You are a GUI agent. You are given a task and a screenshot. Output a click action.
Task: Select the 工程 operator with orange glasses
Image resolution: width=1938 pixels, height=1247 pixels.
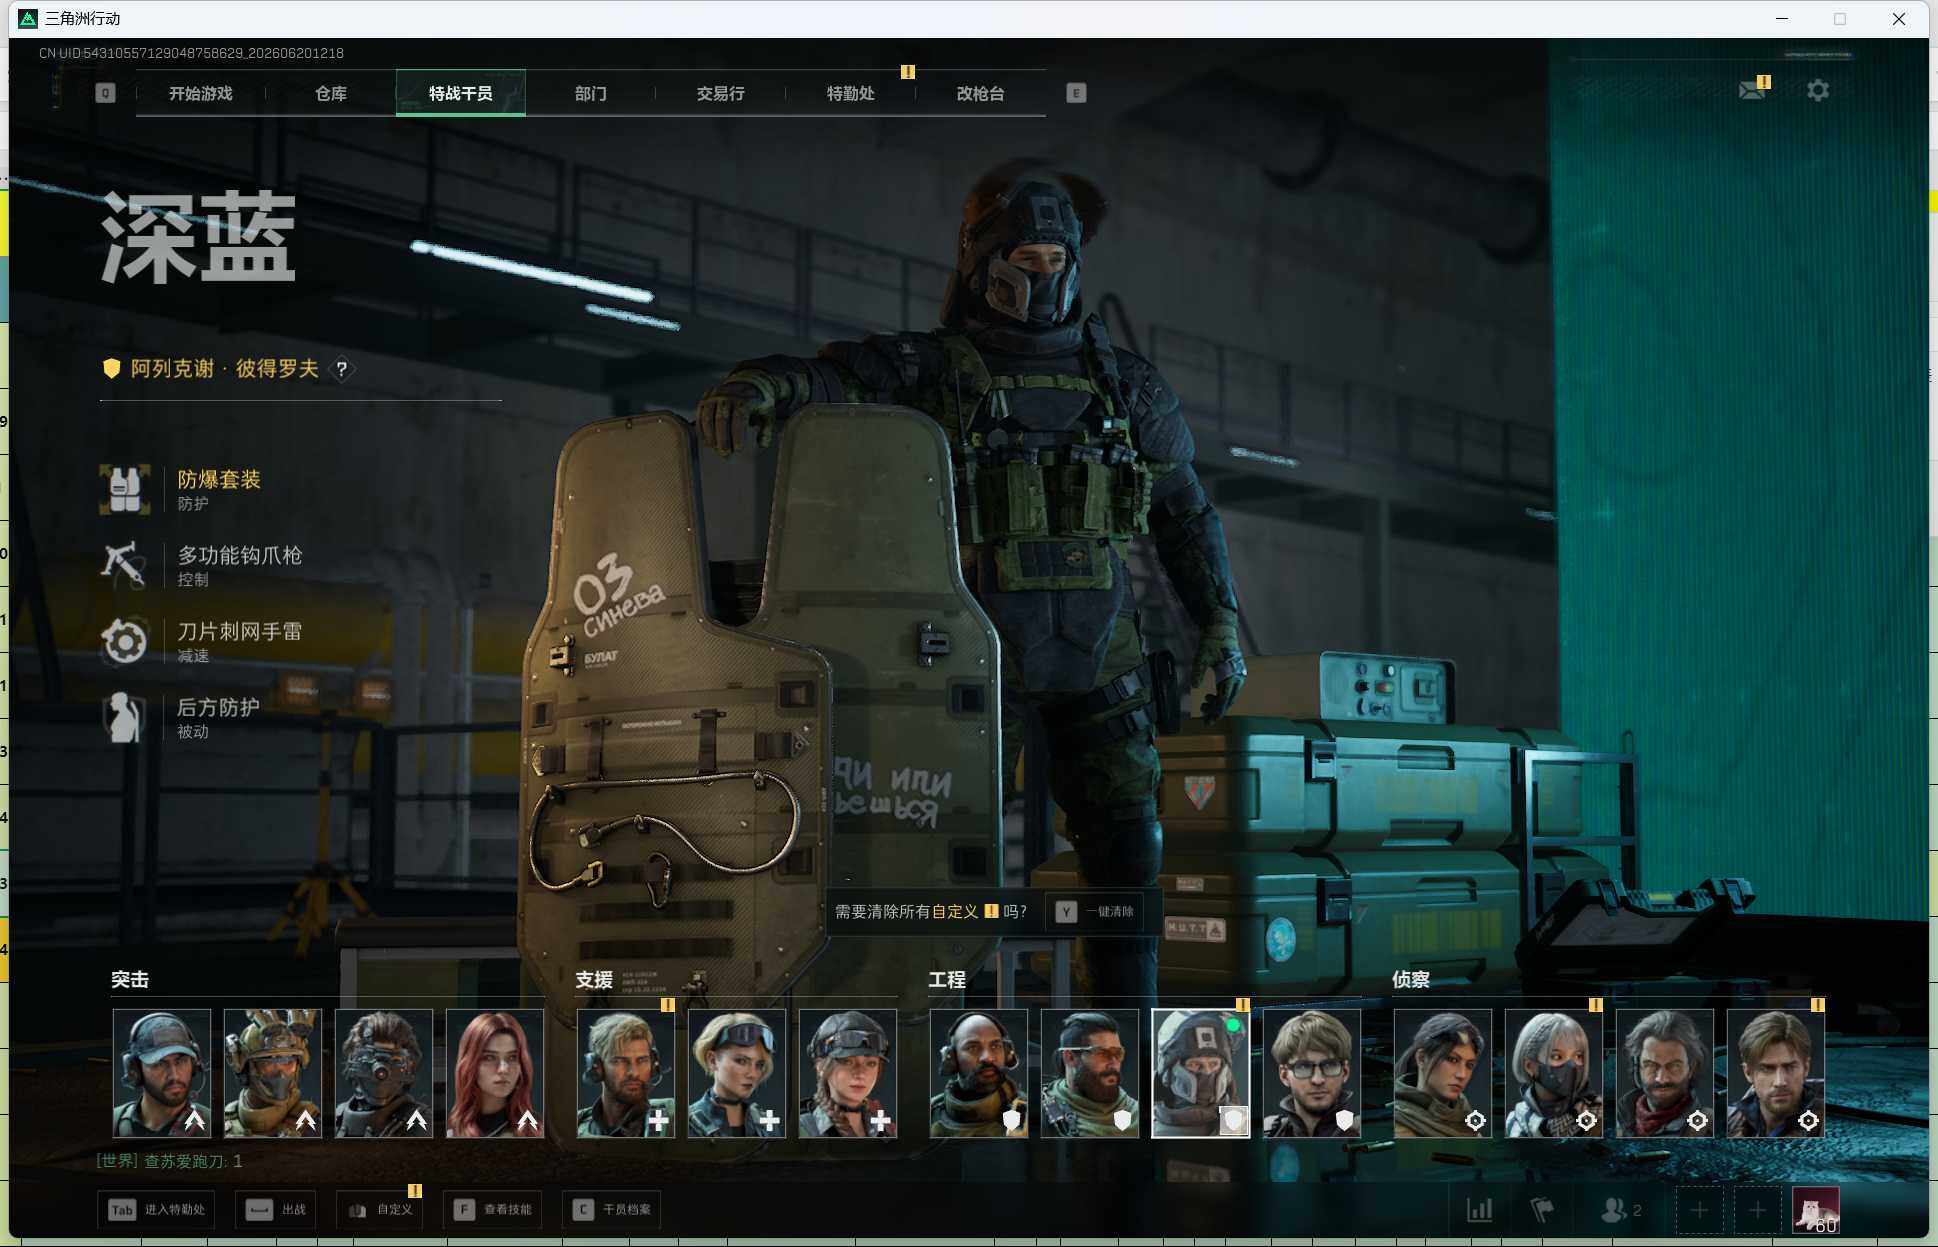click(x=1090, y=1073)
